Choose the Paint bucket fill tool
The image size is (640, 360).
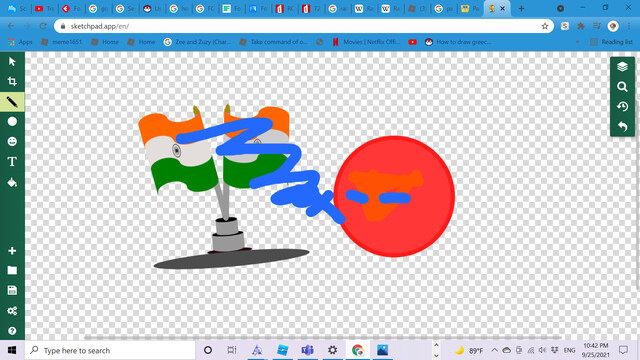pos(12,182)
